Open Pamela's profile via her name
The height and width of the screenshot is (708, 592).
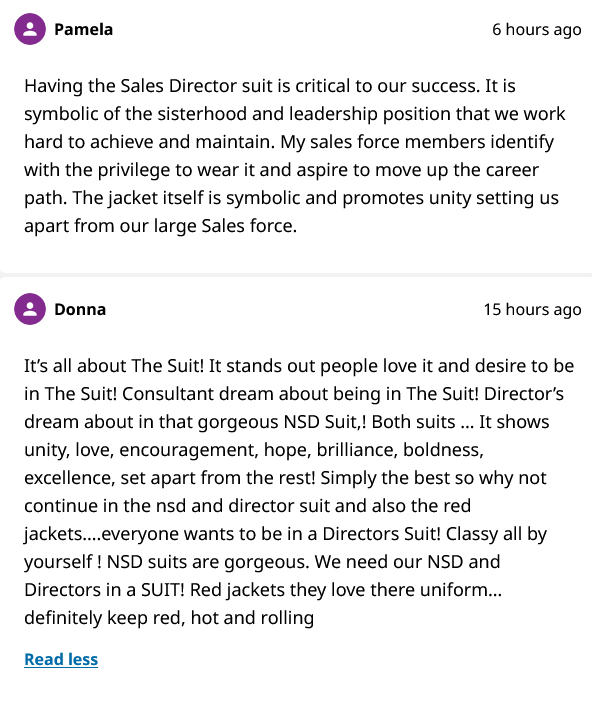click(x=84, y=29)
